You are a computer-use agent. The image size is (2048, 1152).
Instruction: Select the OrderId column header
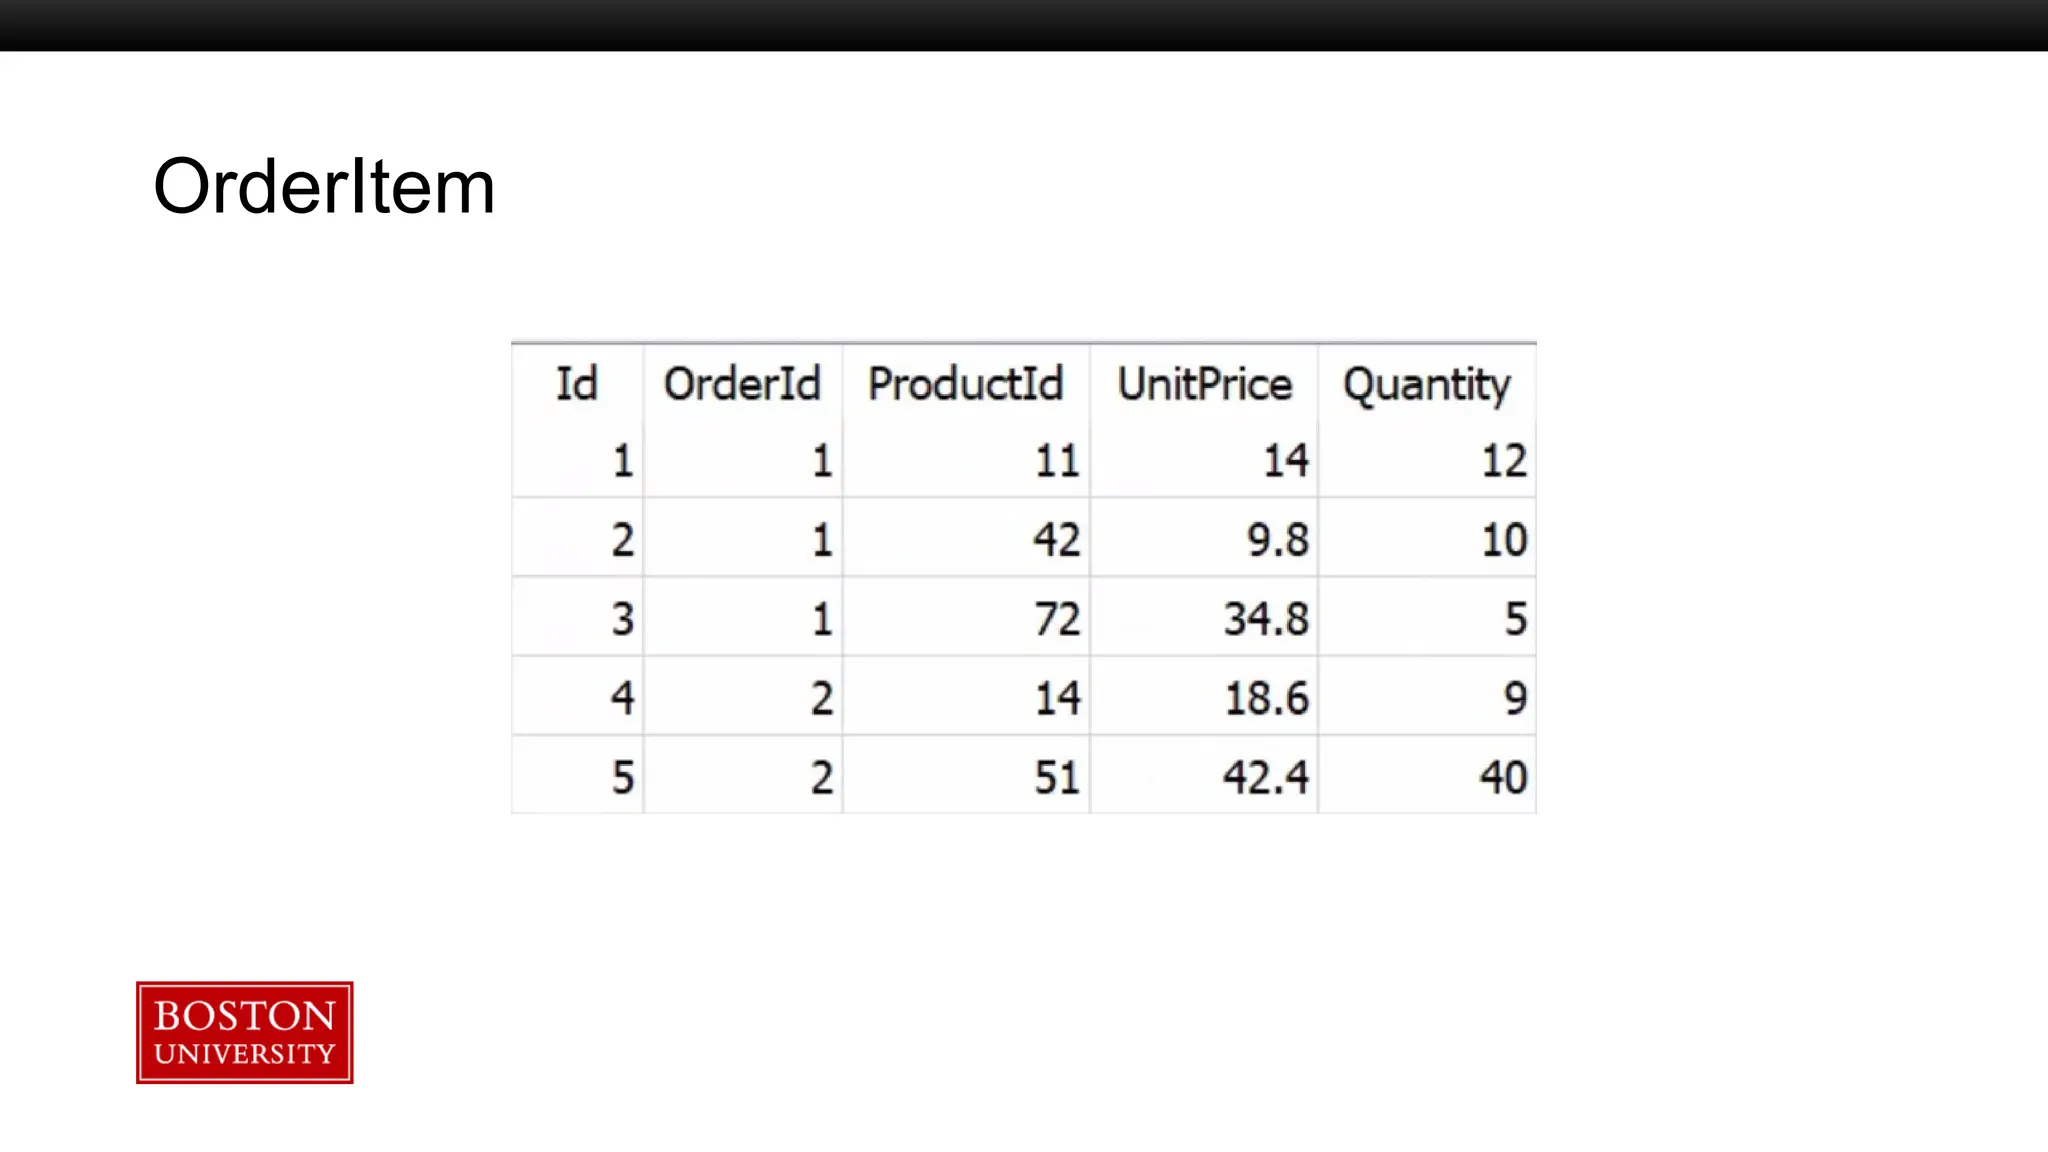pos(742,384)
